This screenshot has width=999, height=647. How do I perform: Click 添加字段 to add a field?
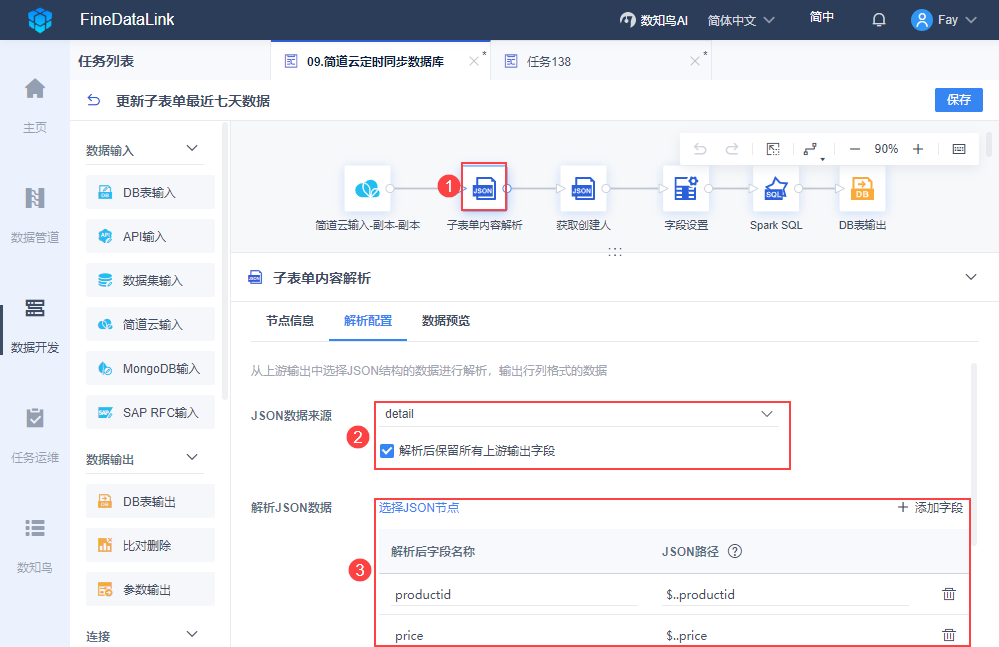point(930,508)
